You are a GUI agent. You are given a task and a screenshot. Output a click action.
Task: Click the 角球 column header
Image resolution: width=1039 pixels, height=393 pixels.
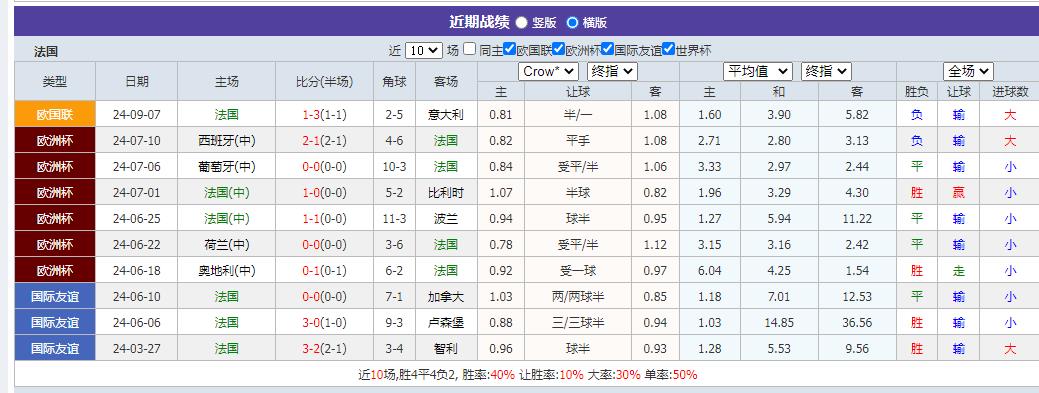(x=394, y=82)
